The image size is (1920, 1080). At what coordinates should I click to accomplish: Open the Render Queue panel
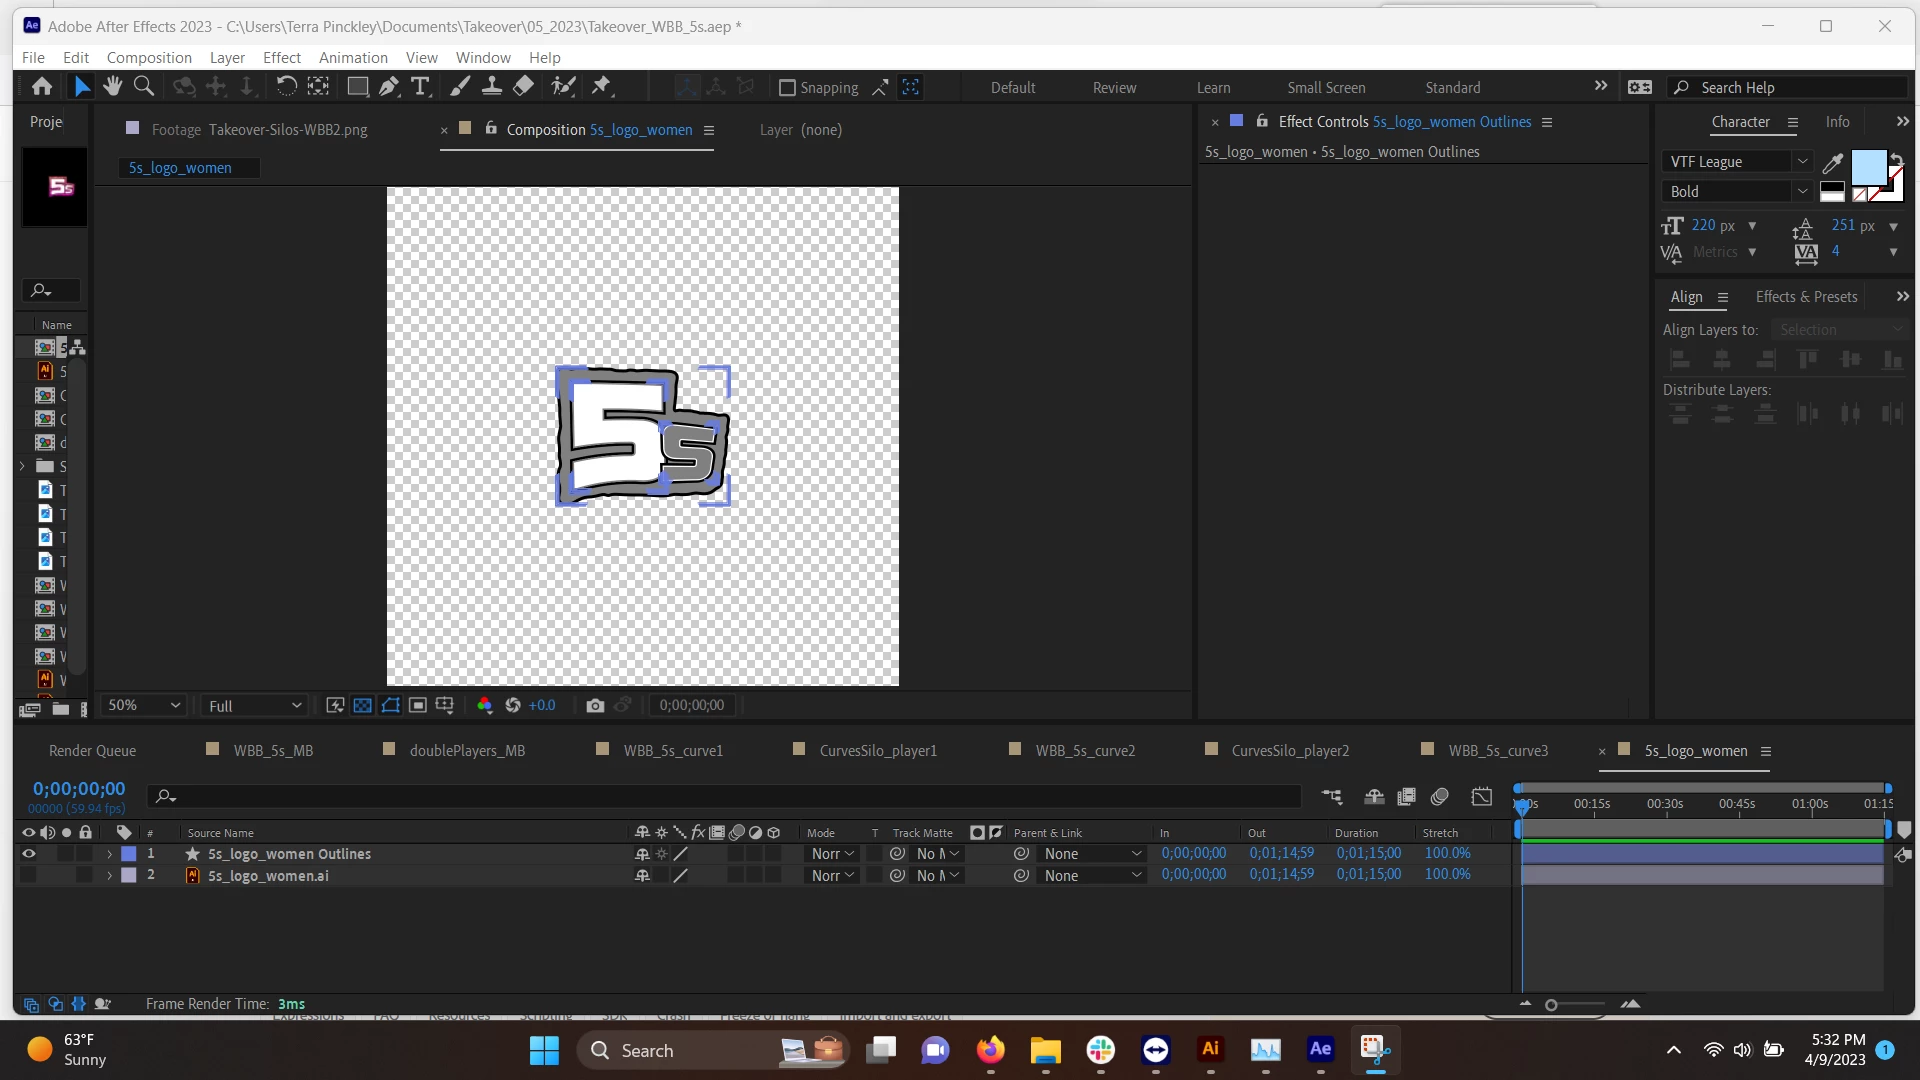pos(92,751)
